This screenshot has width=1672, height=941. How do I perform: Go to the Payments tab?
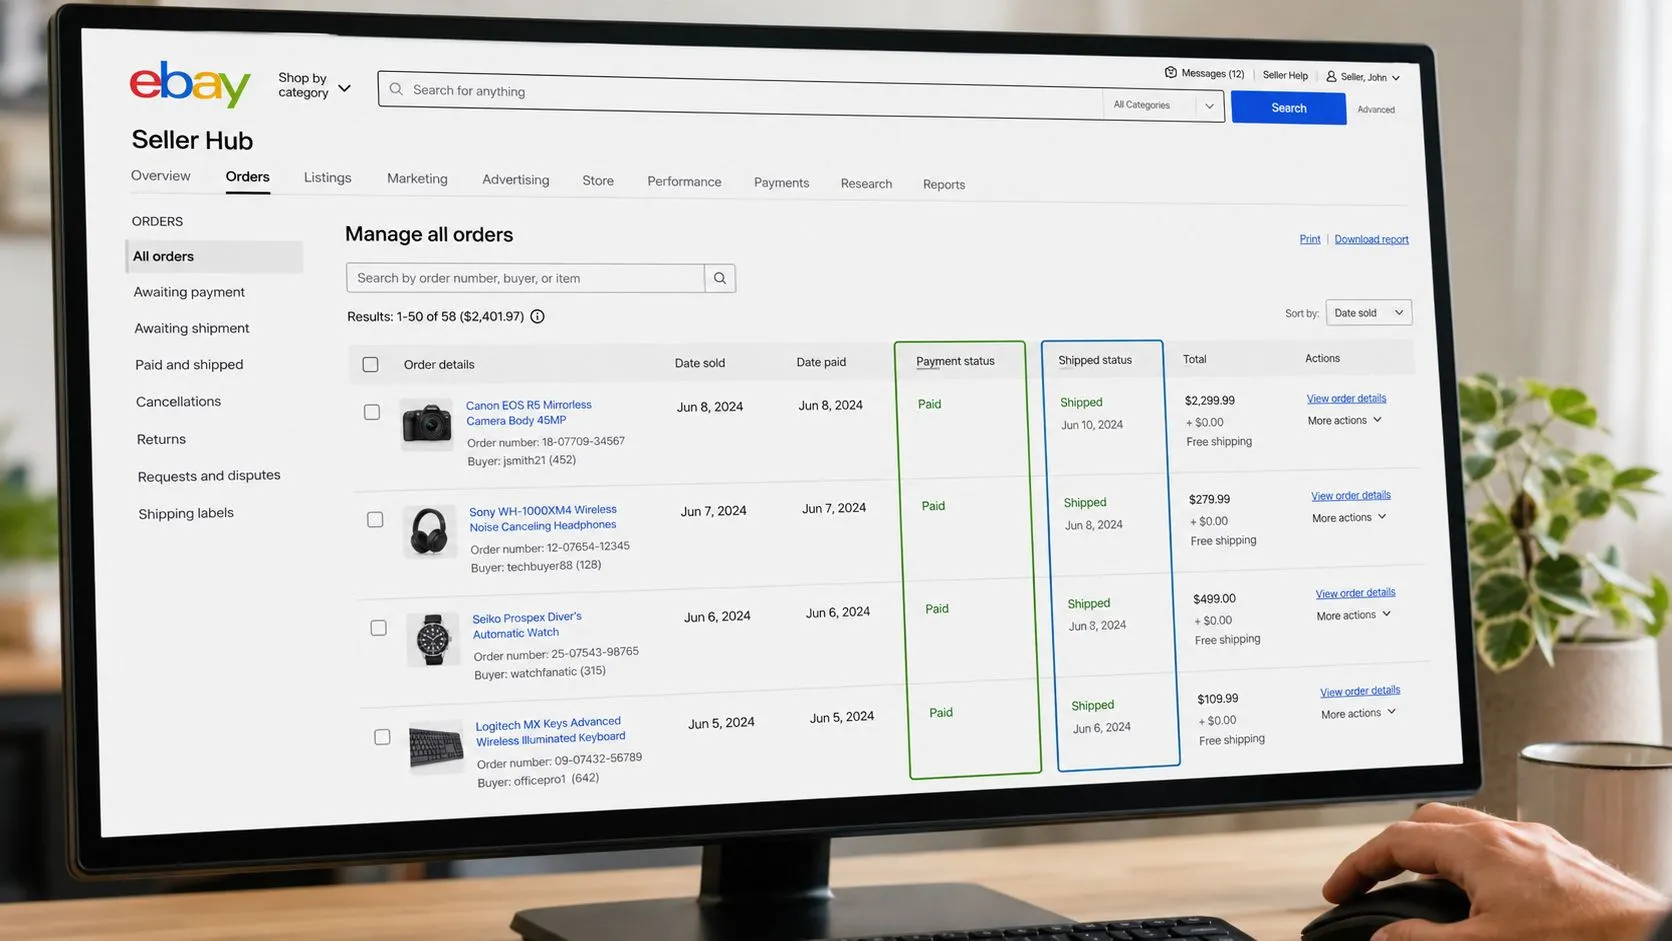click(x=781, y=182)
